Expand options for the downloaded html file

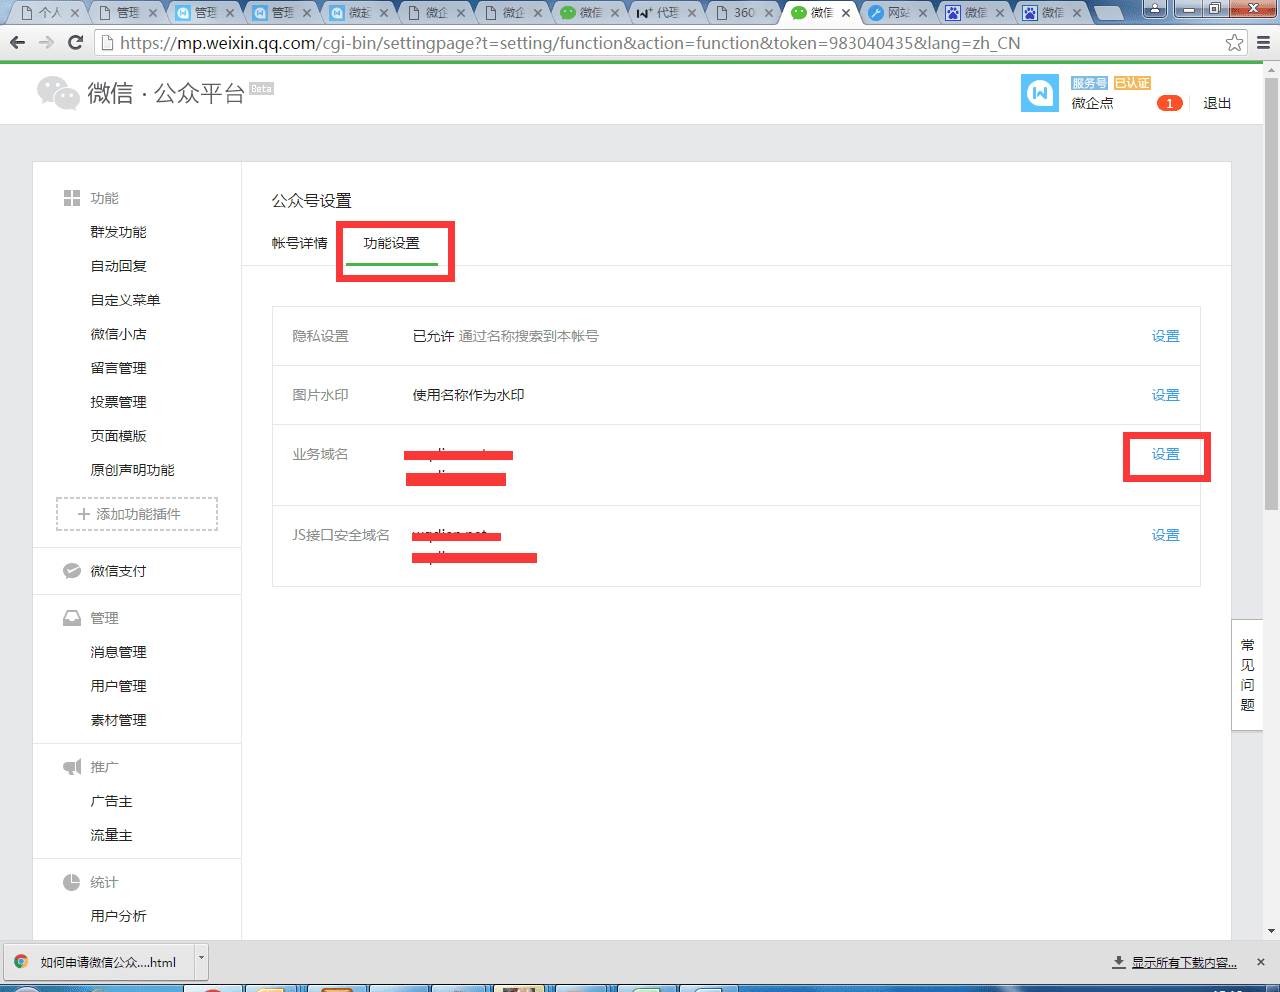(x=201, y=958)
